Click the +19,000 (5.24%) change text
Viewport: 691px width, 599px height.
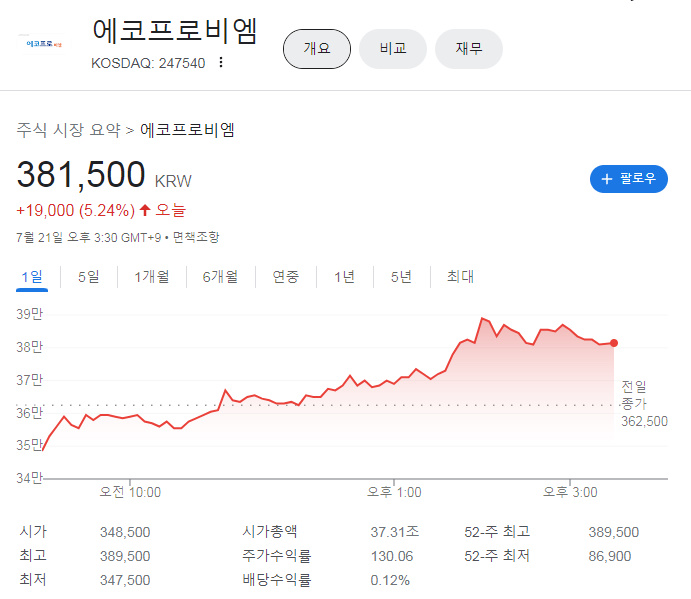75,210
